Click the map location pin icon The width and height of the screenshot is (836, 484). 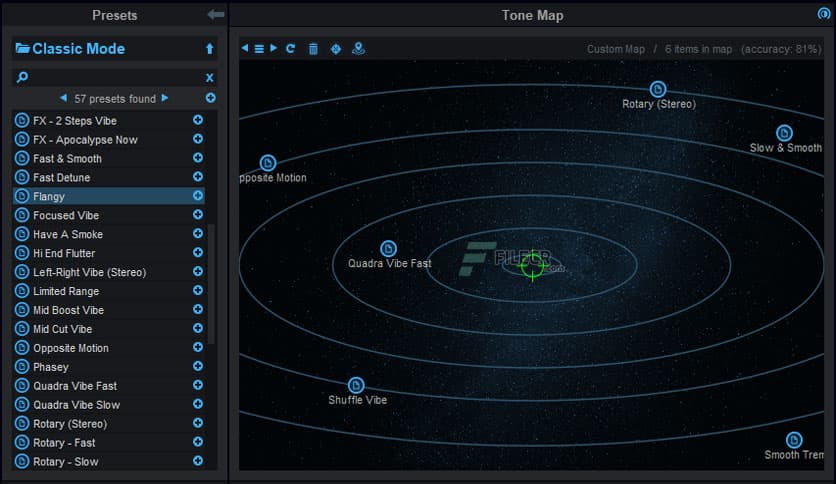pyautogui.click(x=359, y=49)
